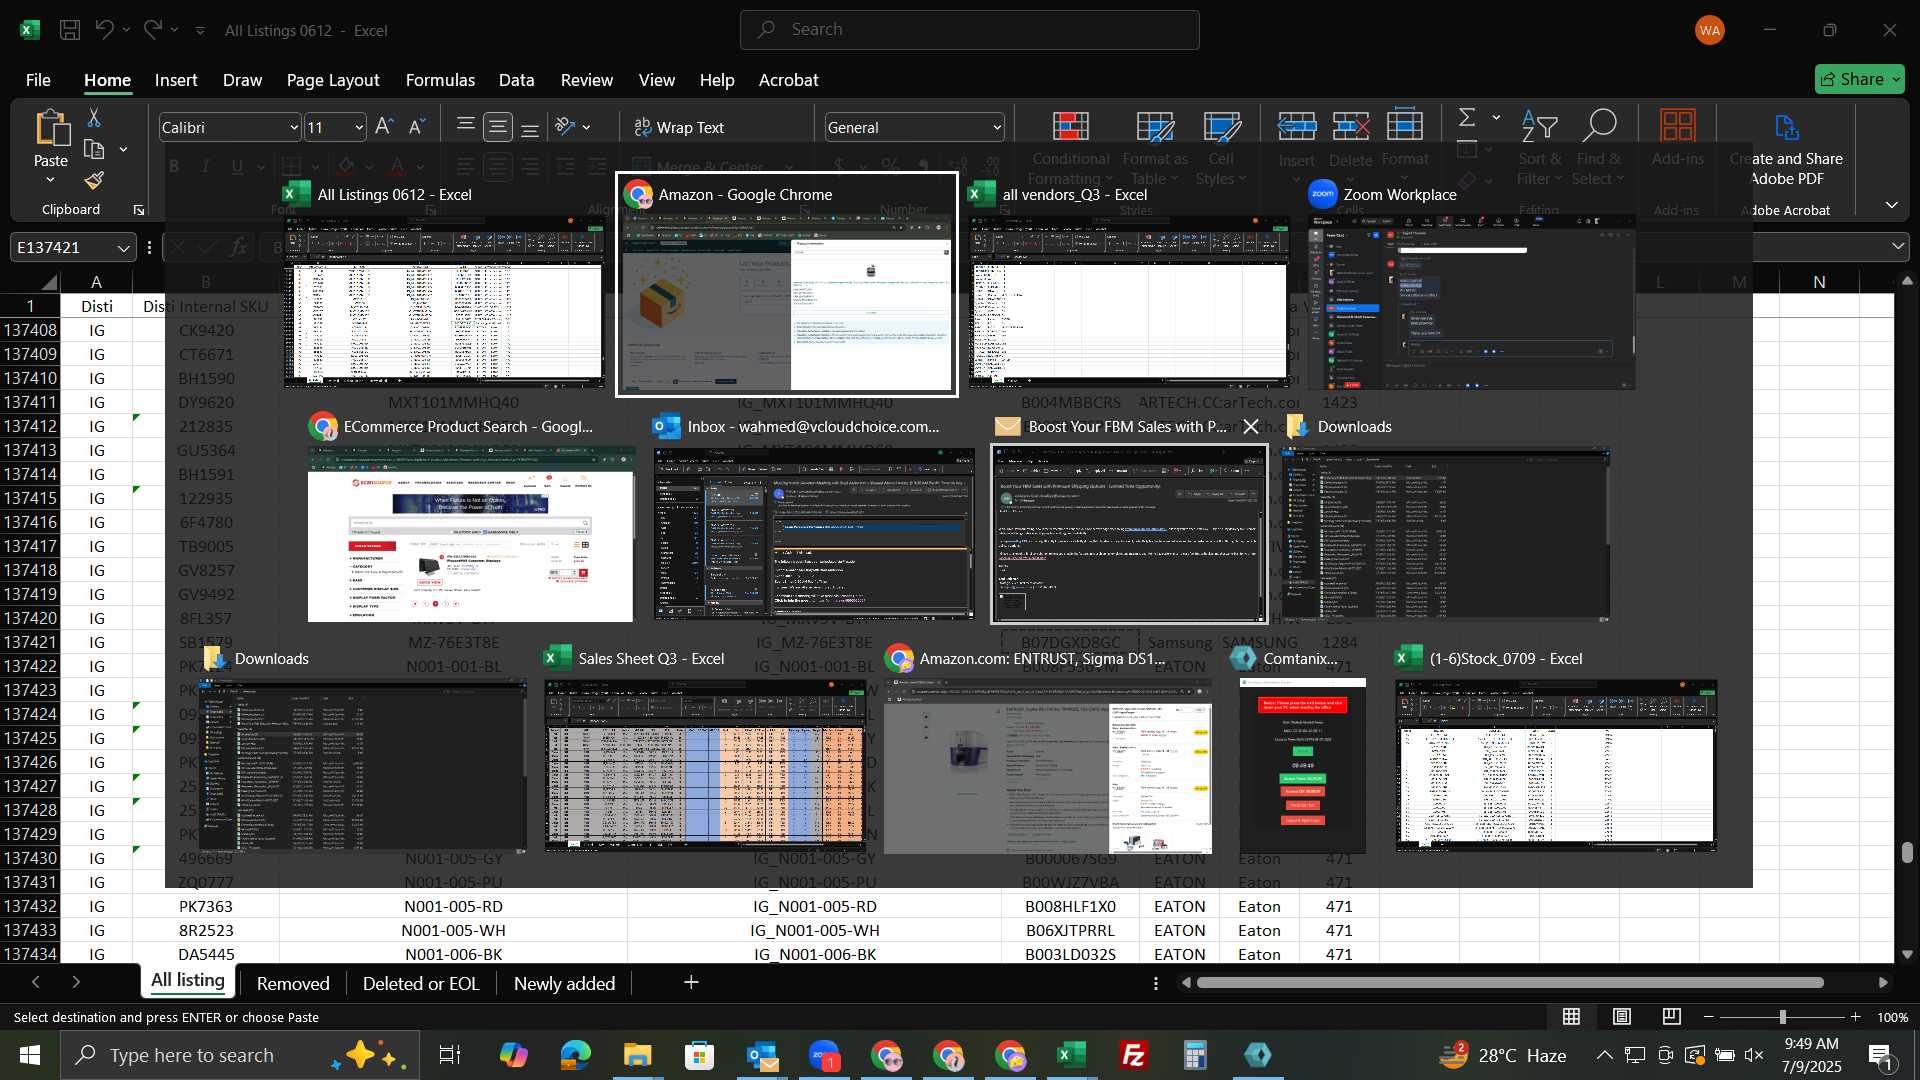This screenshot has width=1920, height=1080.
Task: Click the zoom slider handle
Action: (x=1782, y=1017)
